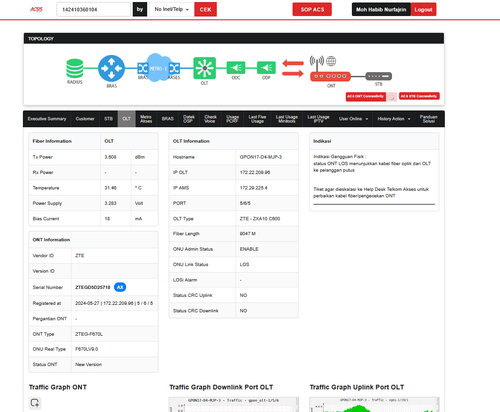
Task: Click the serial number ZTEGD5D25718
Action: point(93,287)
